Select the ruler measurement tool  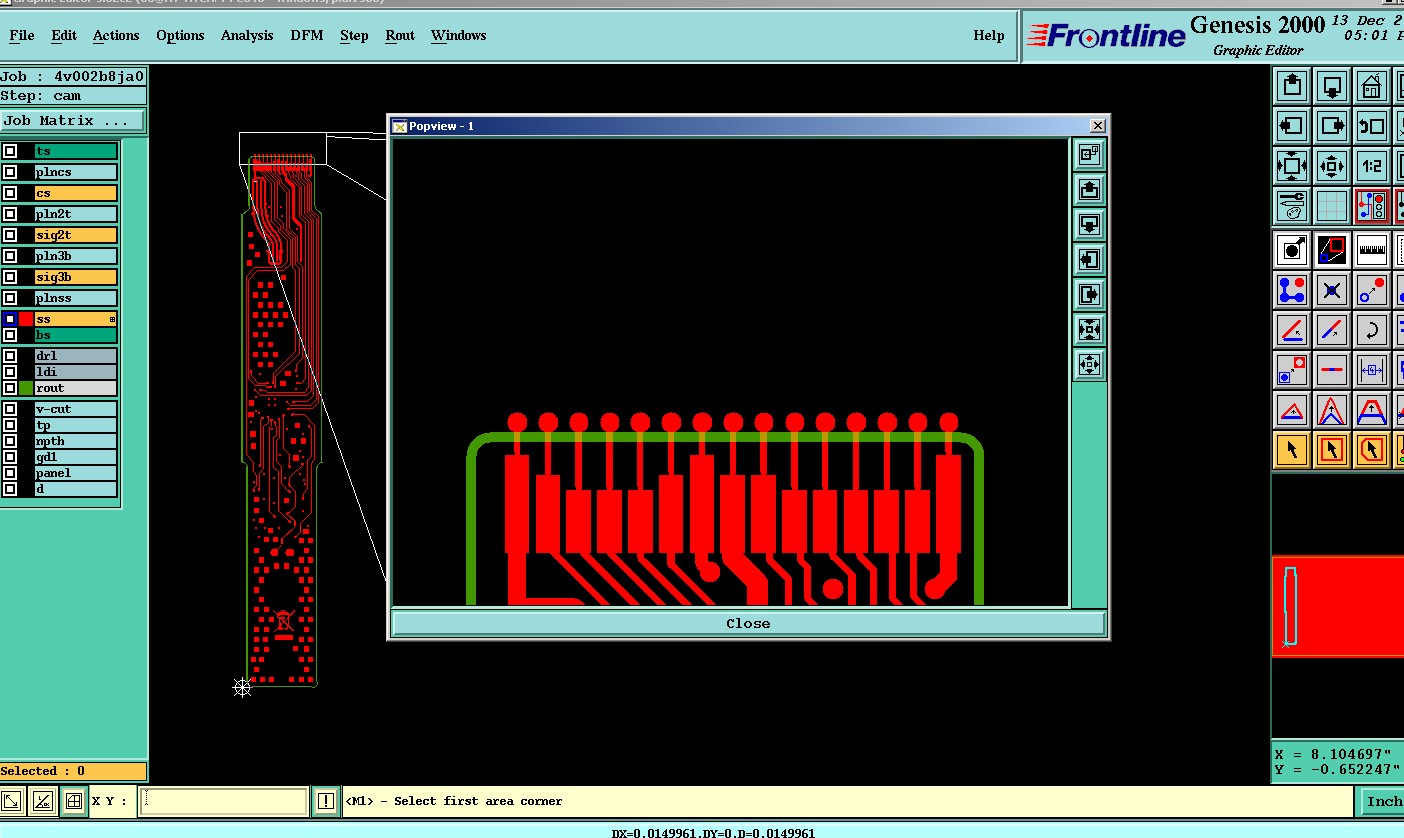1372,250
